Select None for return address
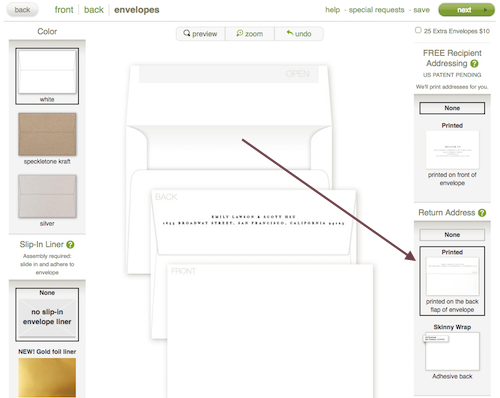This screenshot has height=398, width=500. [452, 235]
